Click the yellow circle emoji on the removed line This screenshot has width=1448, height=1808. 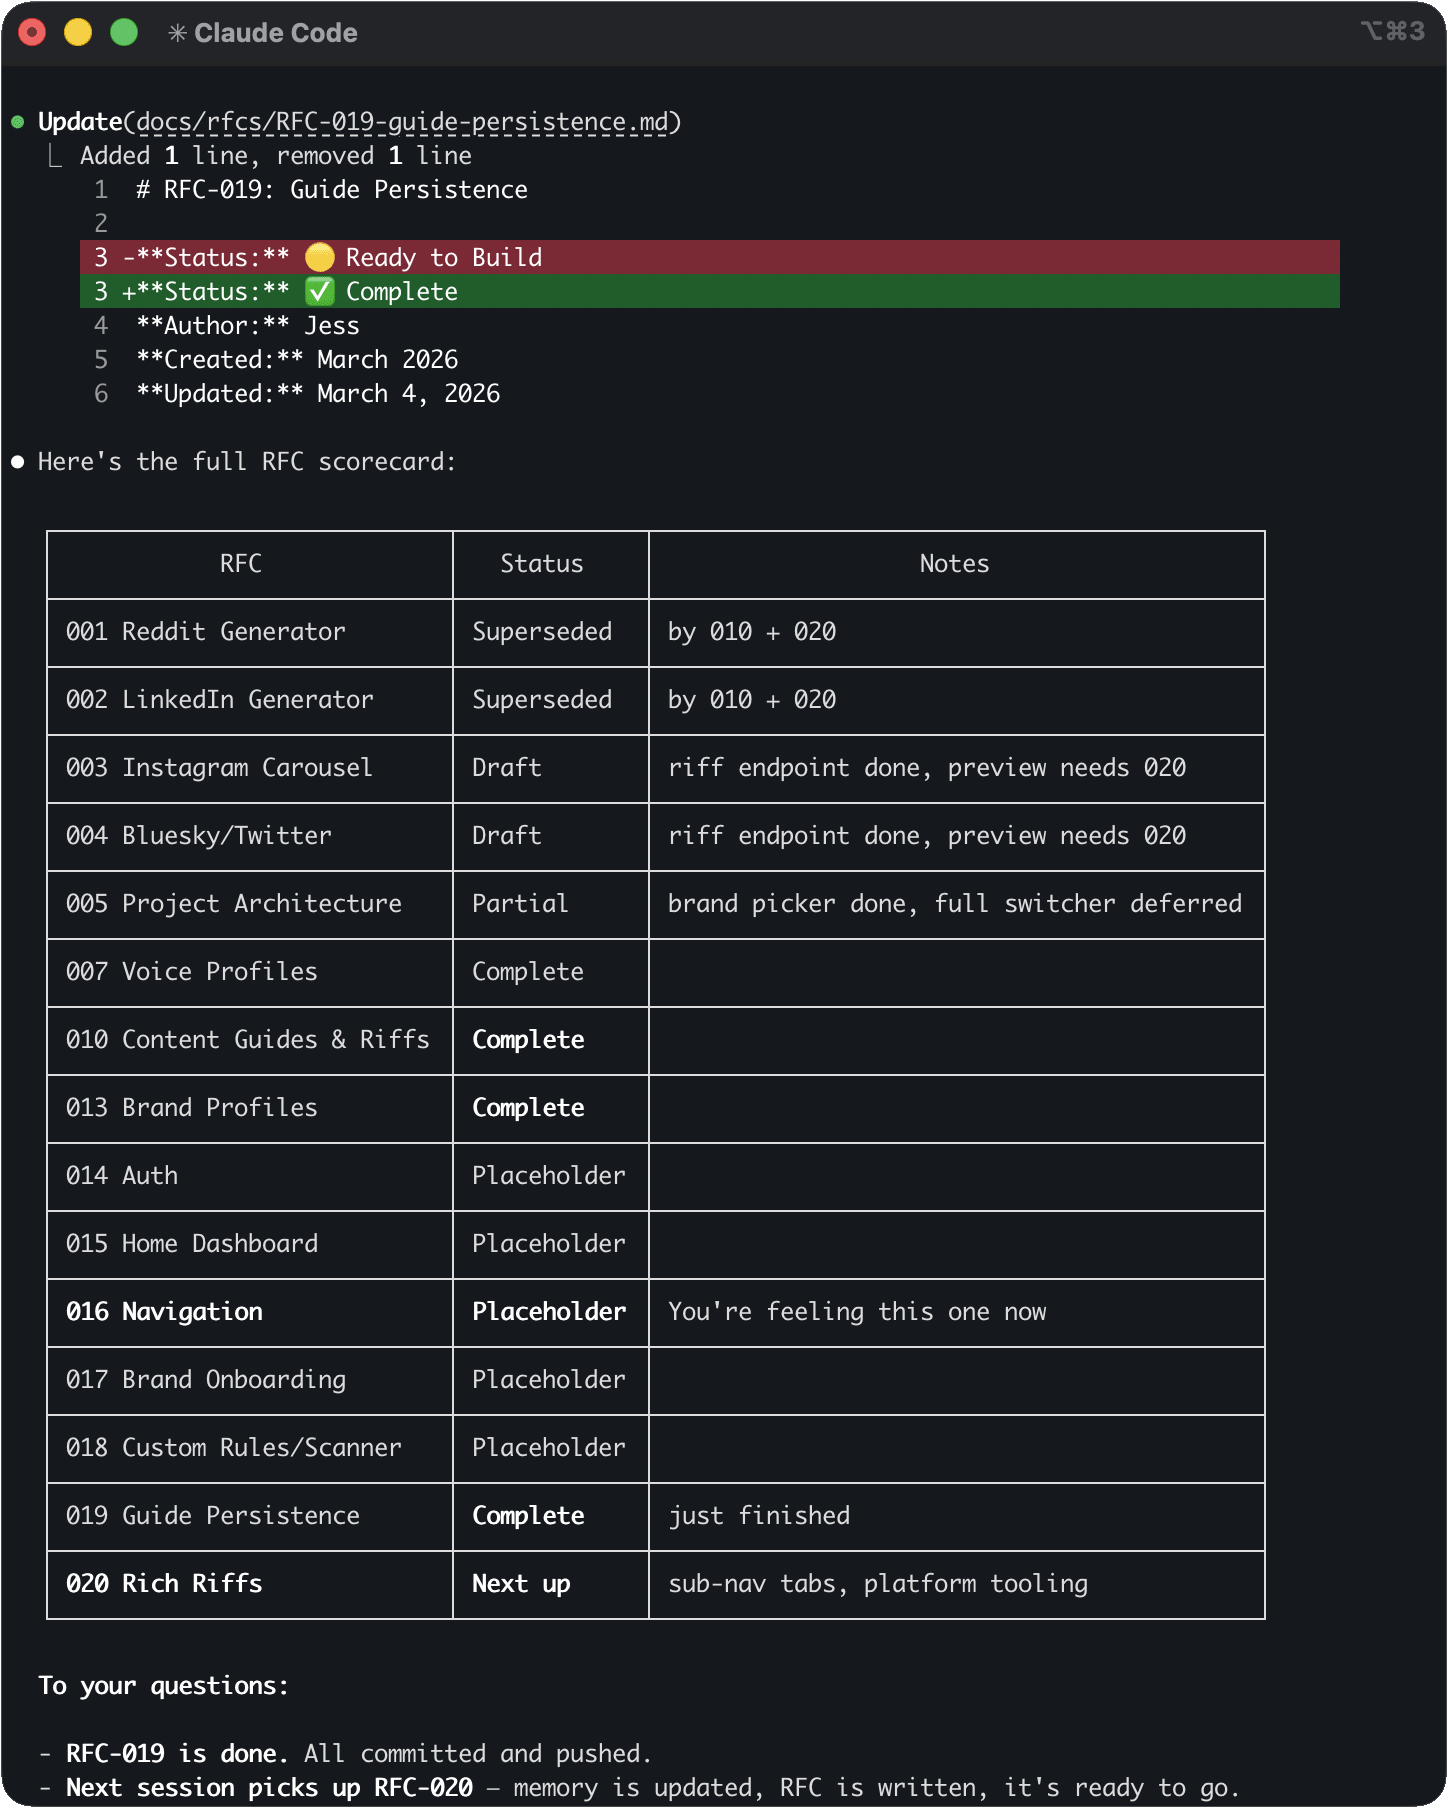(318, 257)
